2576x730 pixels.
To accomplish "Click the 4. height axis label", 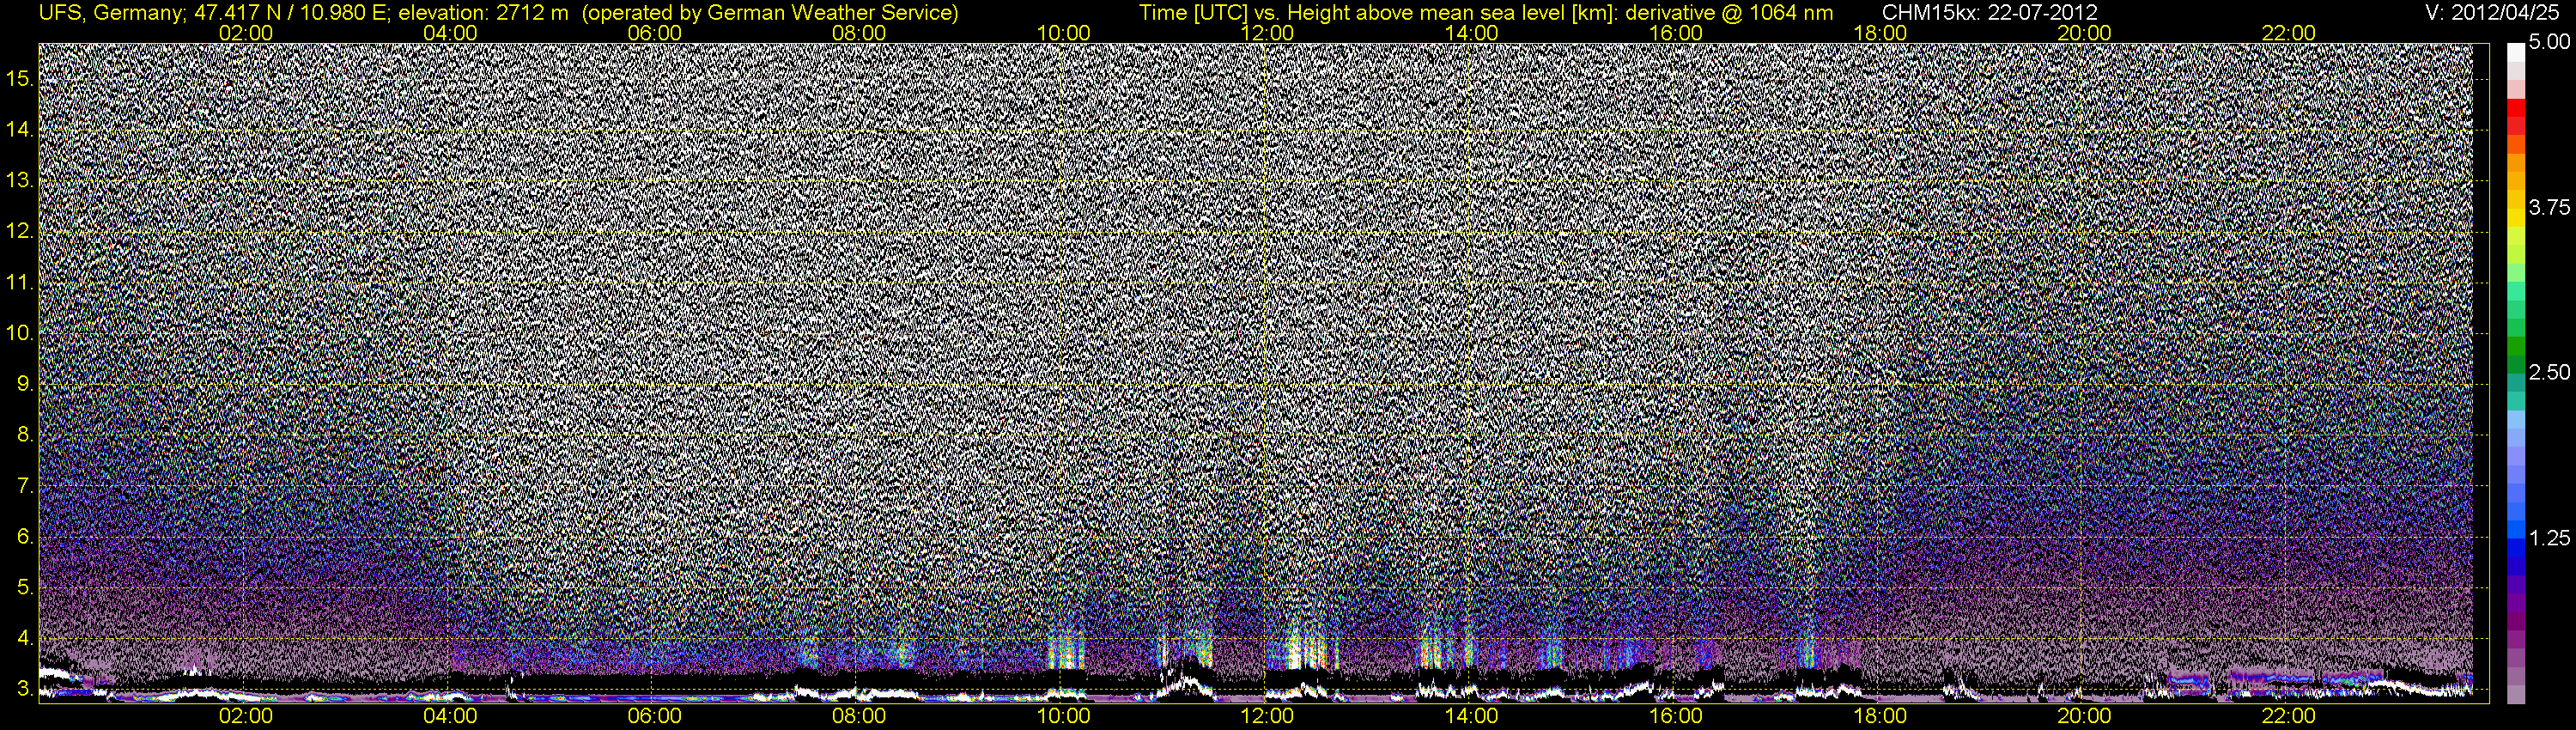I will 26,638.
